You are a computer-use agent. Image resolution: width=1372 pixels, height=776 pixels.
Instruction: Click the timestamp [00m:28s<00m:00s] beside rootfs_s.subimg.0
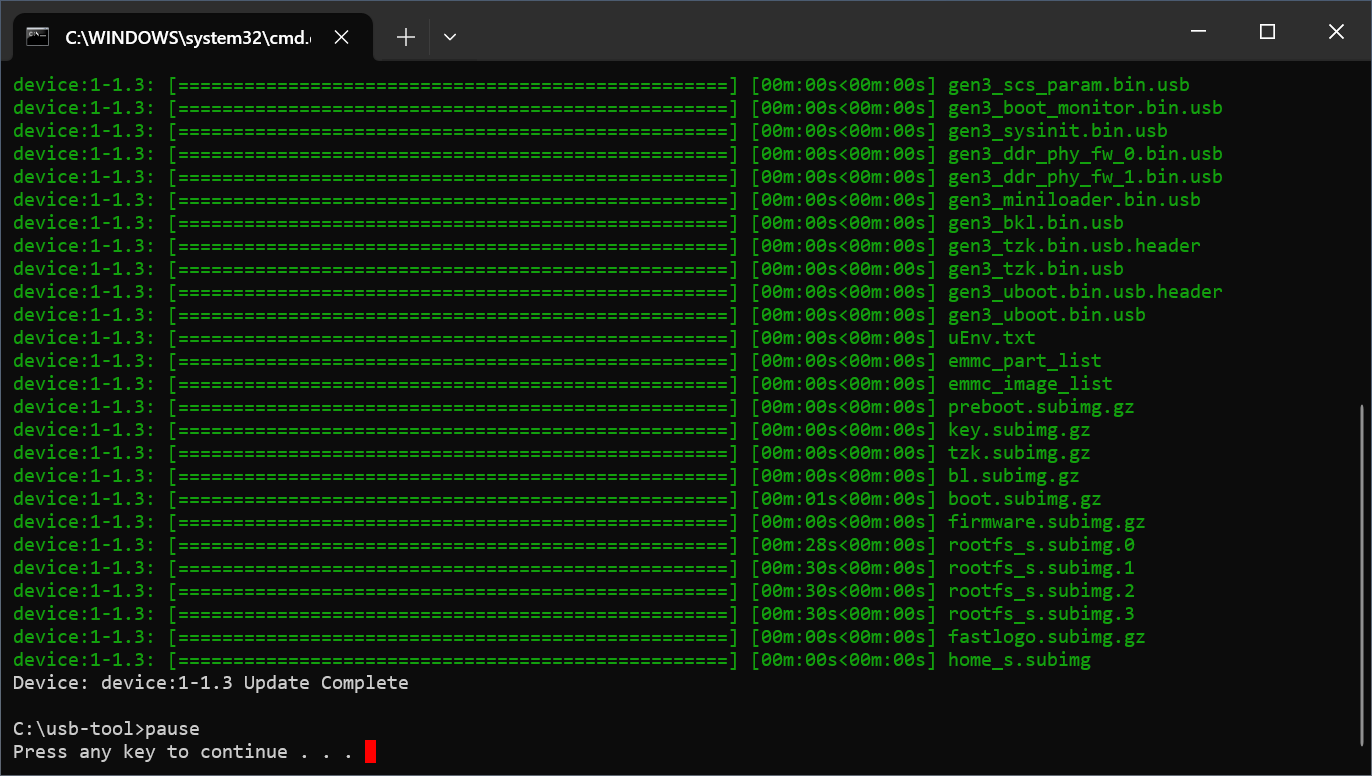[843, 544]
